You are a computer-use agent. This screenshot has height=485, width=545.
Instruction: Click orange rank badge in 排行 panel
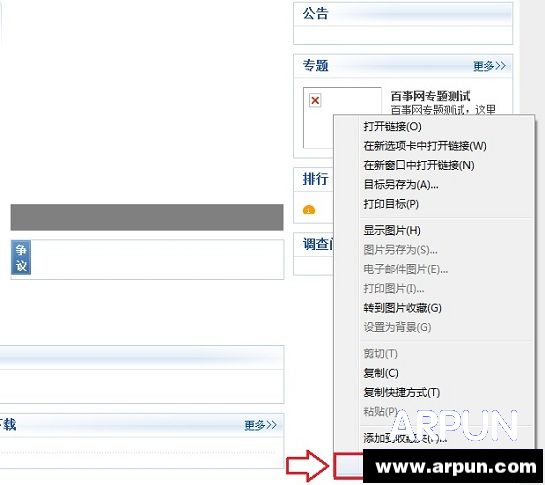[x=309, y=210]
